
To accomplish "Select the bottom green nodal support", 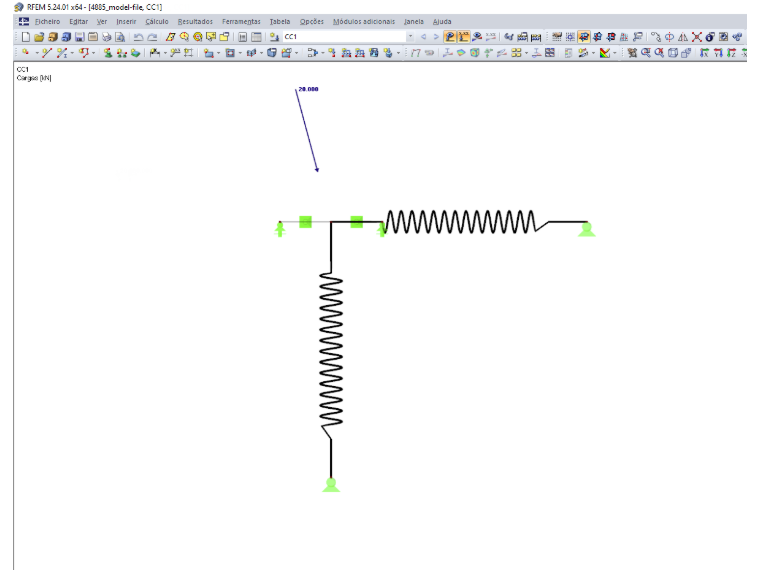I will point(331,485).
